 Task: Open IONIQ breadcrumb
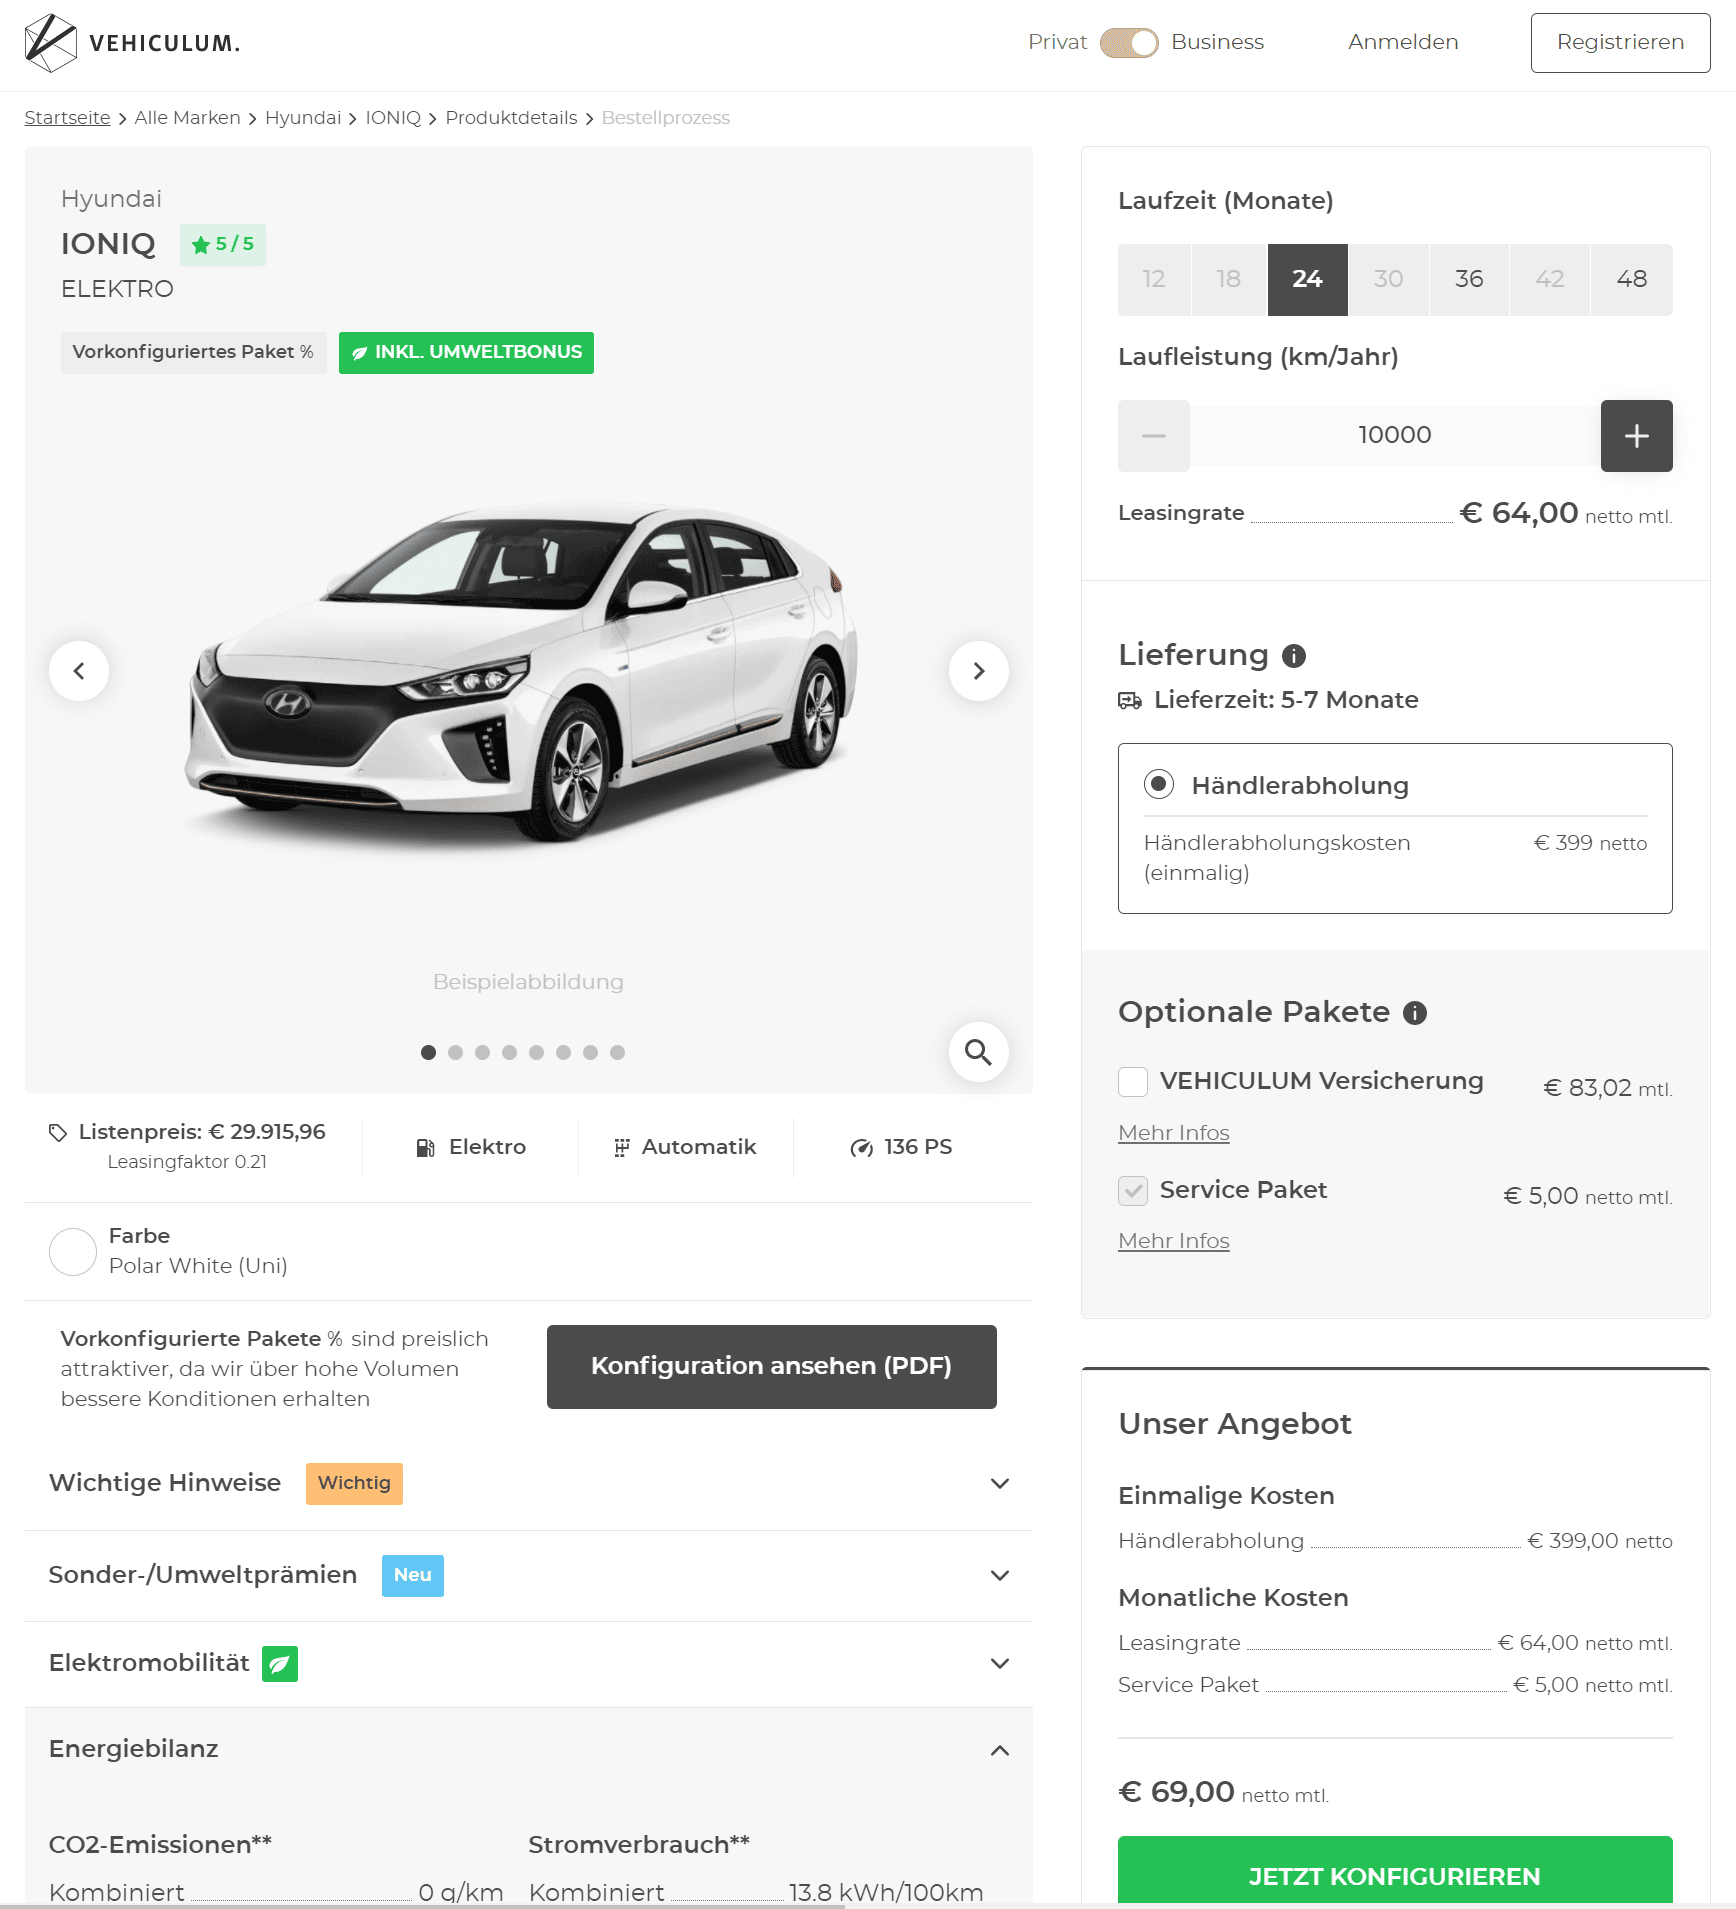coord(393,118)
